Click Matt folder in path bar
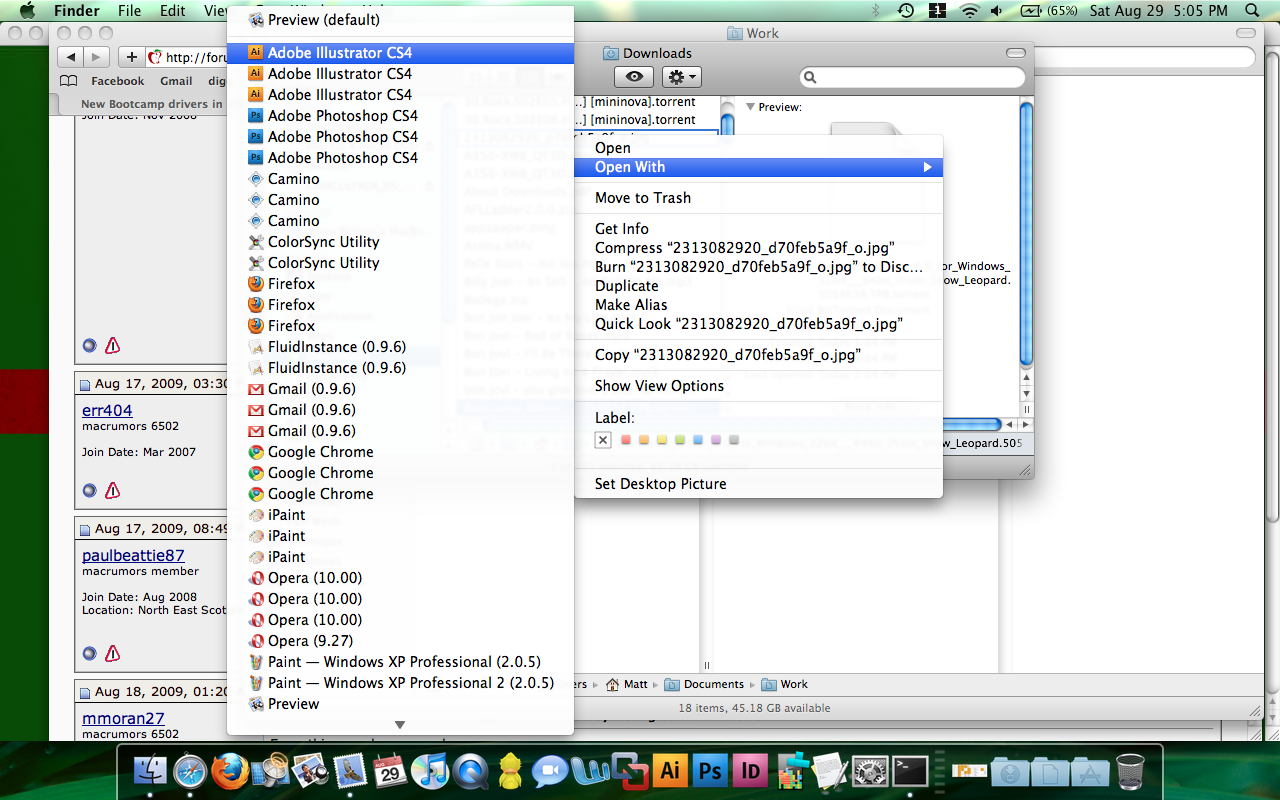Viewport: 1280px width, 800px height. (x=626, y=685)
